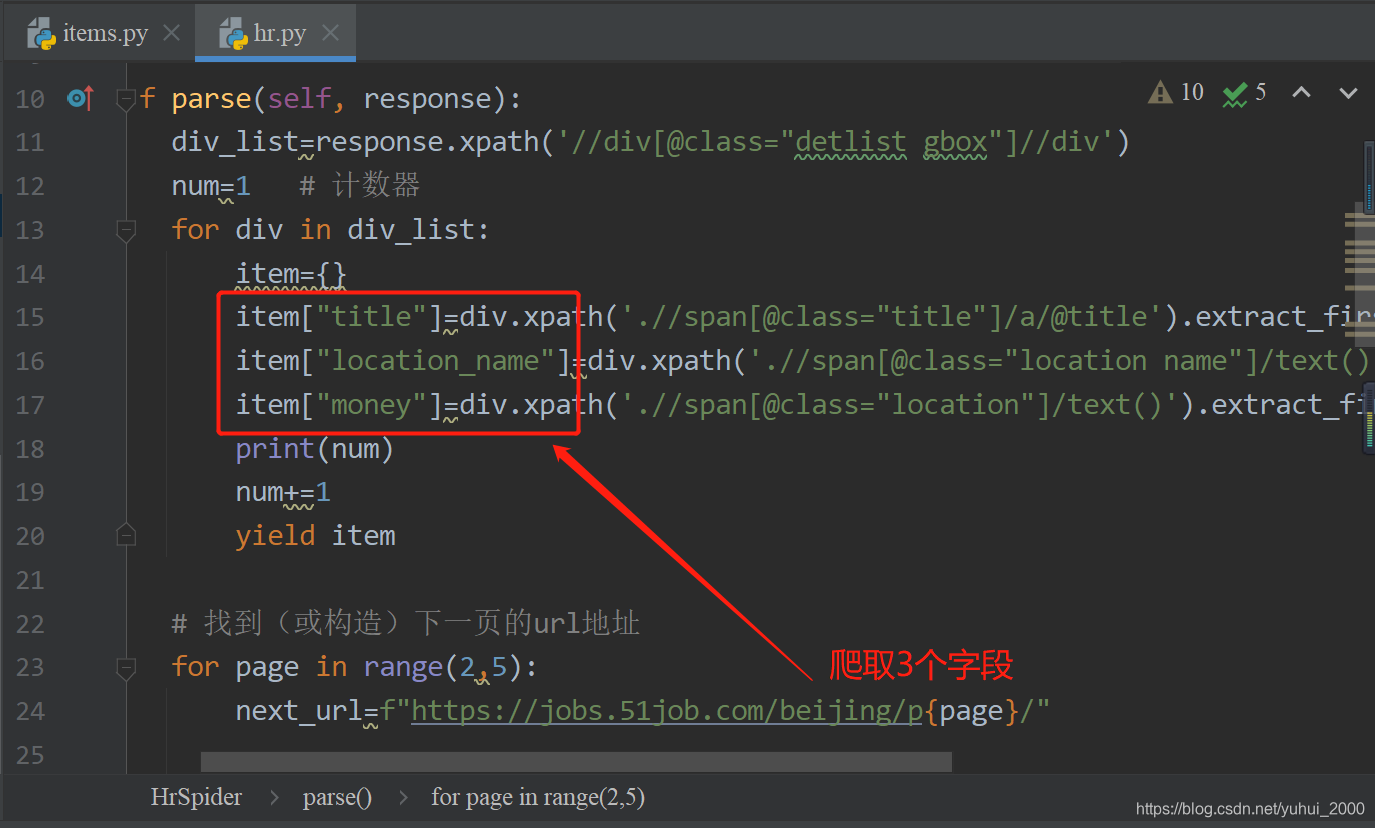Screen dimensions: 1375x828
Task: Click item["location_name"] on line 16
Action: tap(404, 361)
